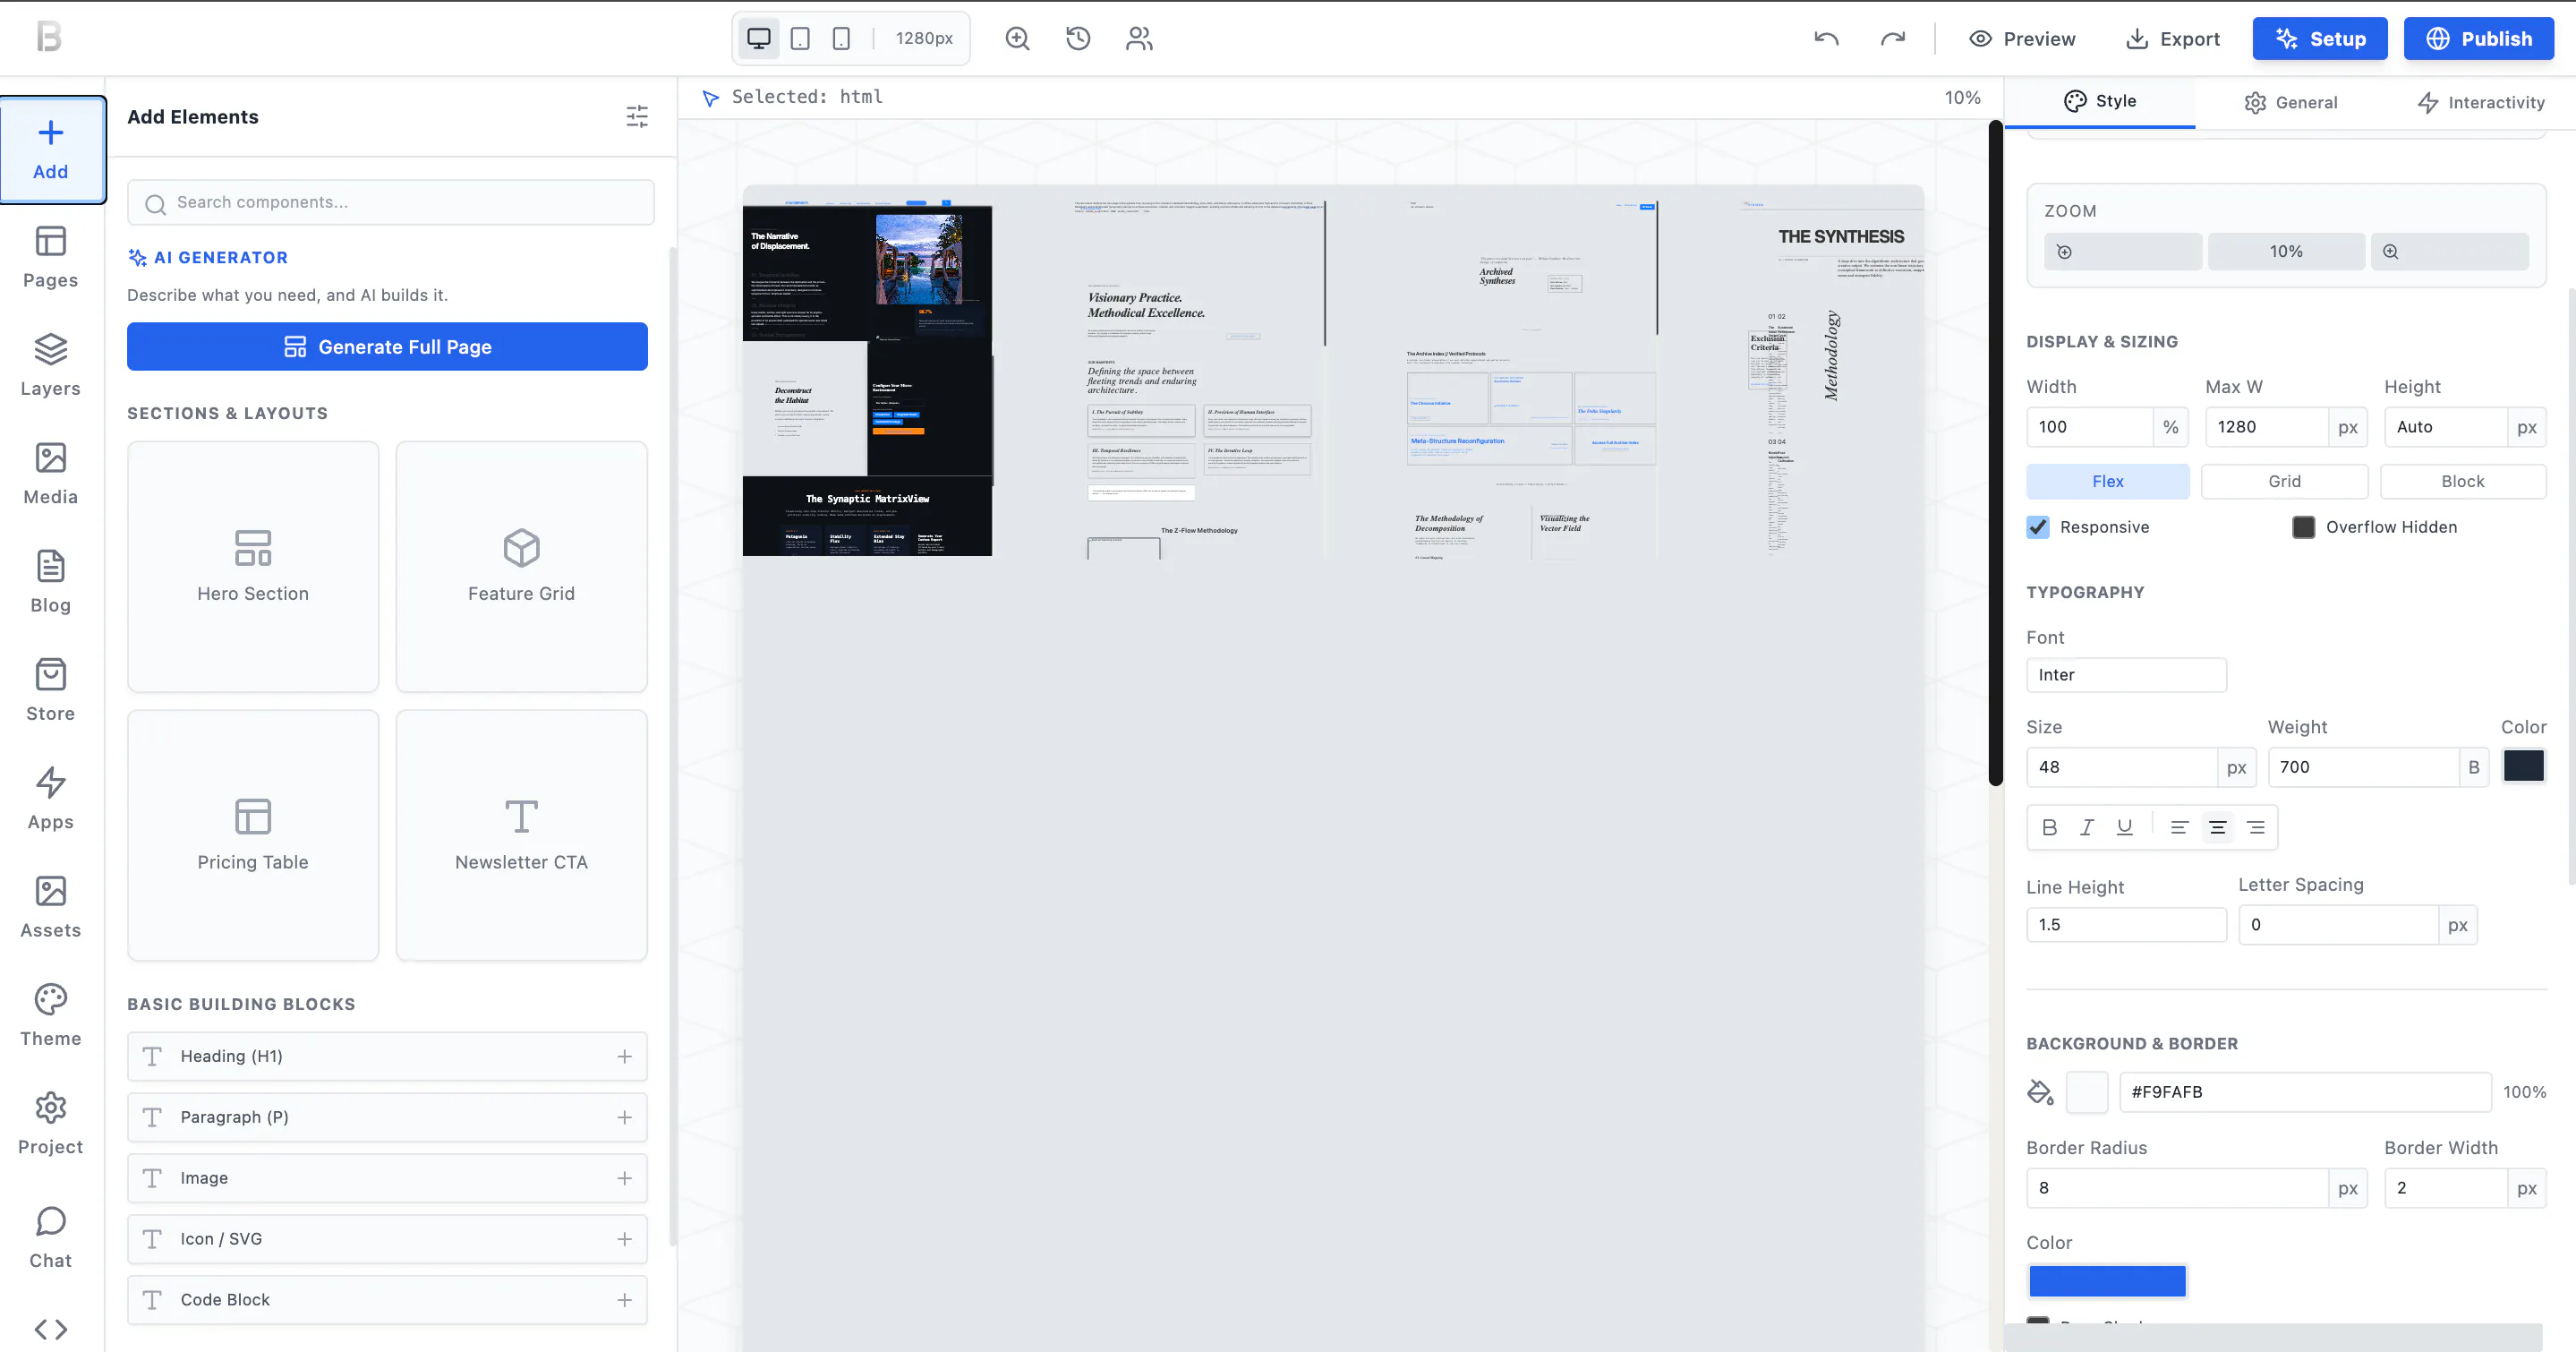Screen dimensions: 2576x1352
Task: Set display mode to Block
Action: [2462, 481]
